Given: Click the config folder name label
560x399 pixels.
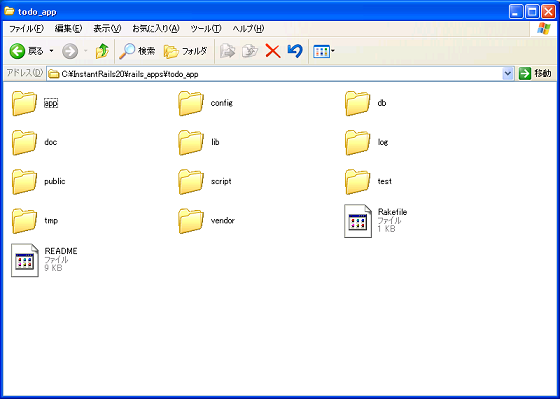Looking at the screenshot, I should pyautogui.click(x=222, y=103).
